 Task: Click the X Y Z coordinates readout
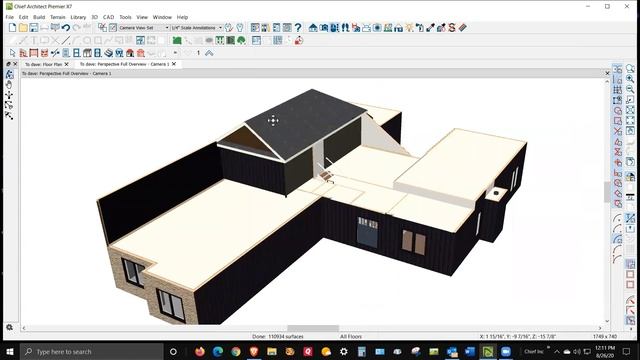(x=518, y=337)
